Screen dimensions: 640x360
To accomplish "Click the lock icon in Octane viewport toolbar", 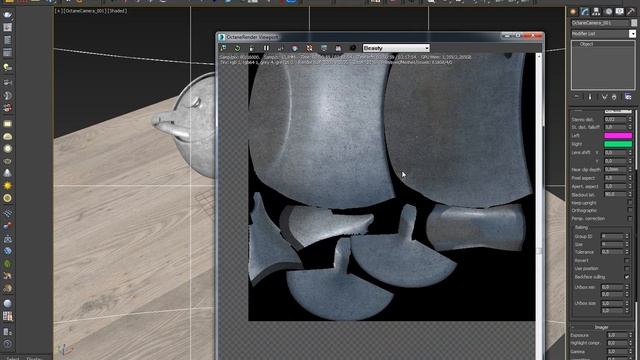I will pos(251,48).
